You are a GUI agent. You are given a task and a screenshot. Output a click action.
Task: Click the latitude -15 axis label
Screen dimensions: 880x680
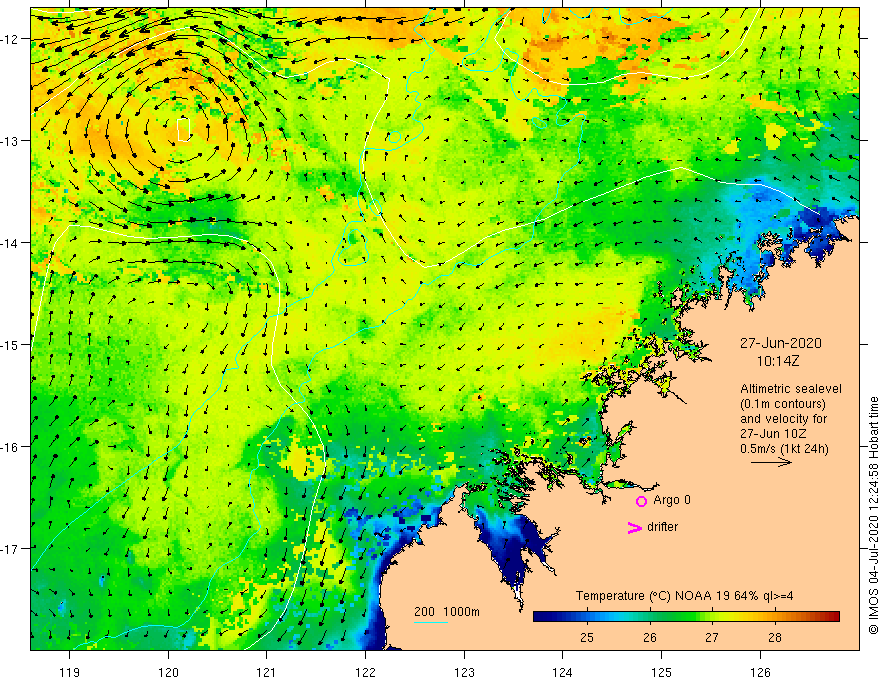(x=10, y=345)
